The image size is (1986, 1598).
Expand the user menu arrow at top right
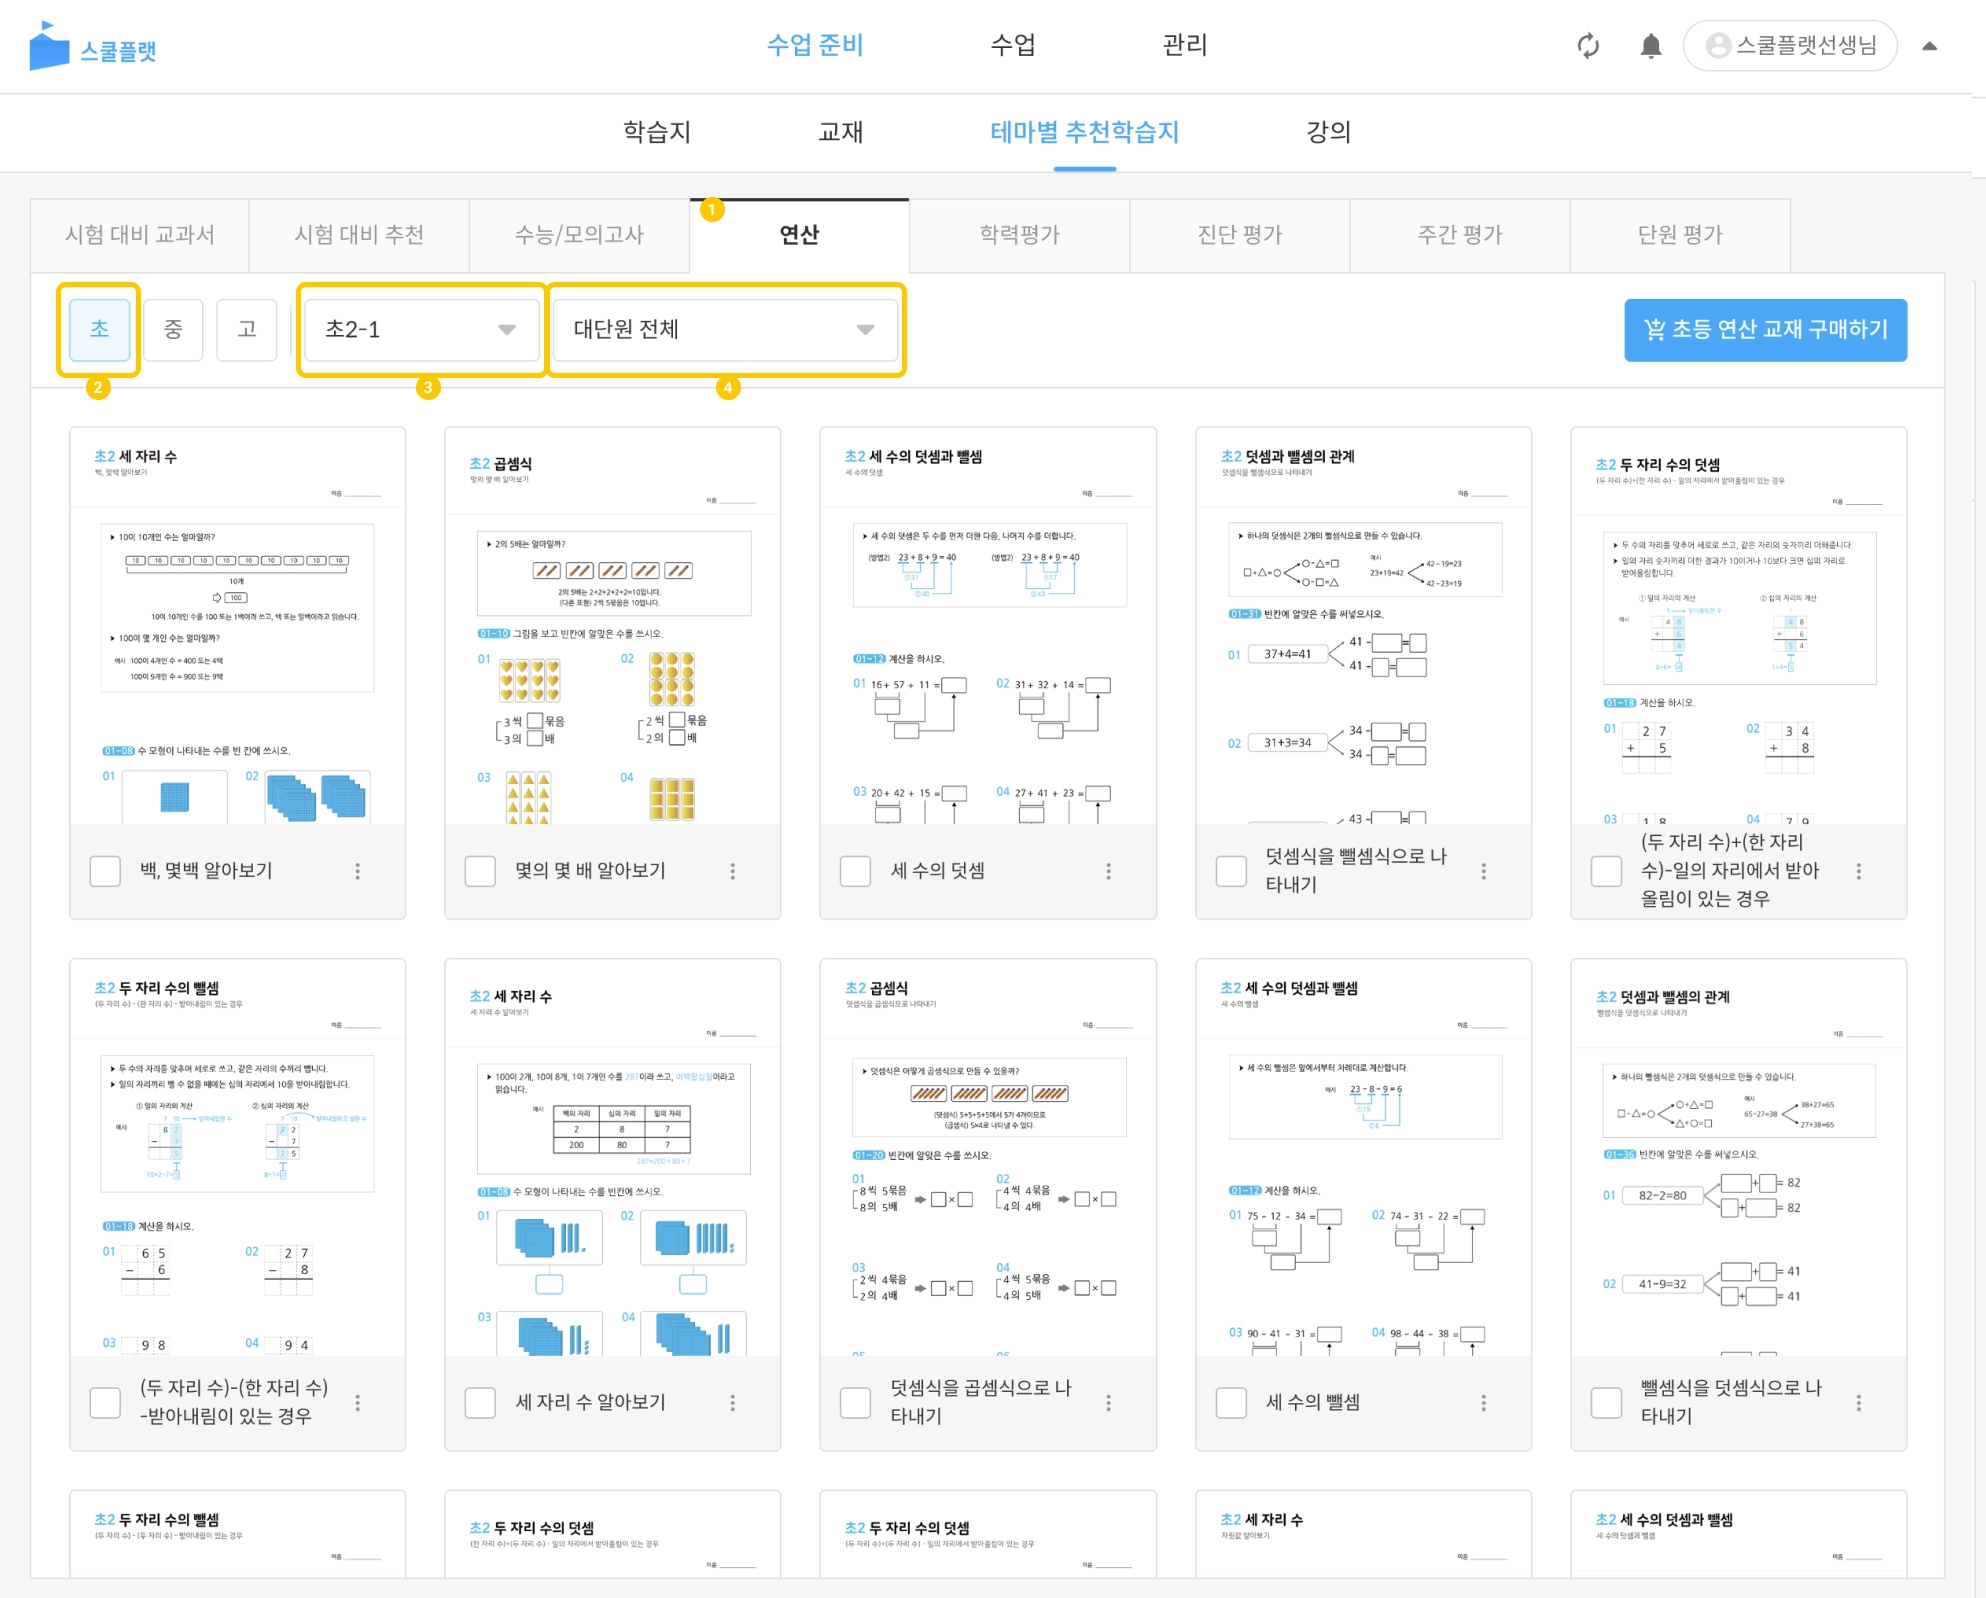pos(1929,46)
